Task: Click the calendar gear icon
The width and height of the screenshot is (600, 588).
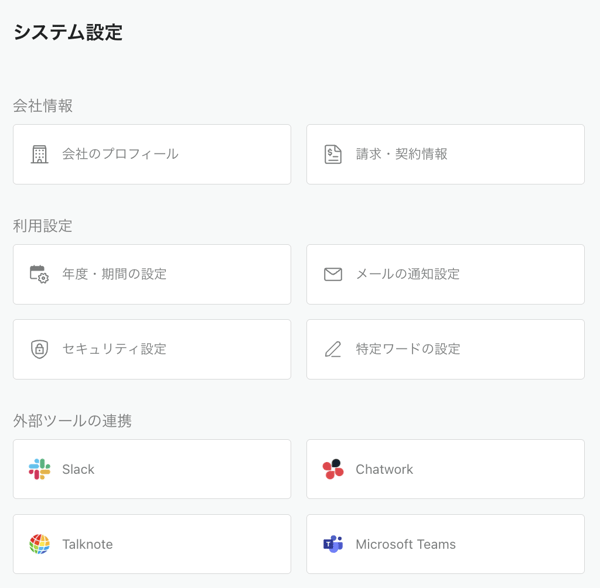Action: [39, 274]
